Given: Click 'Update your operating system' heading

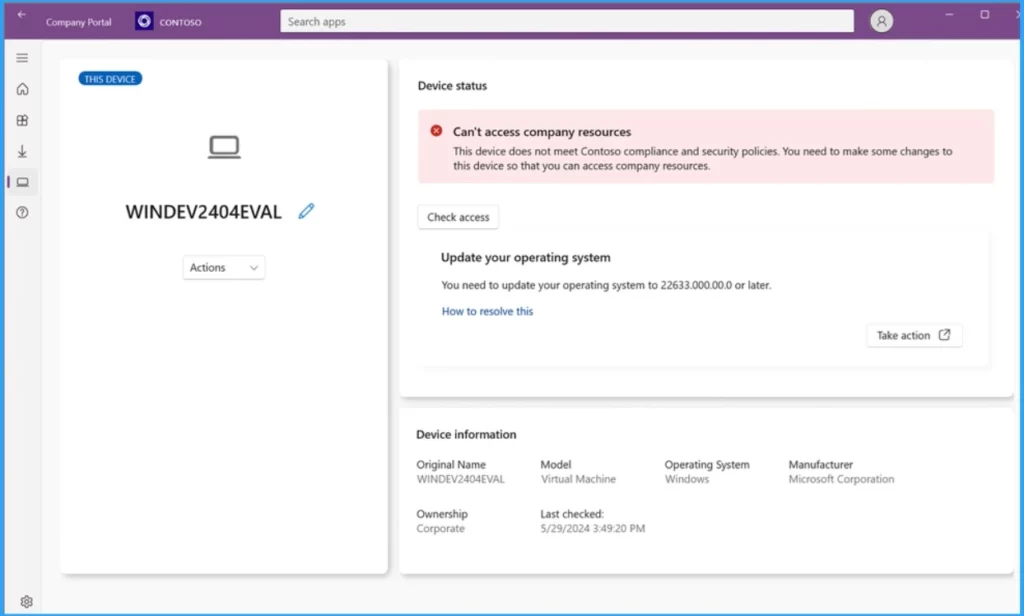Looking at the screenshot, I should pyautogui.click(x=526, y=257).
